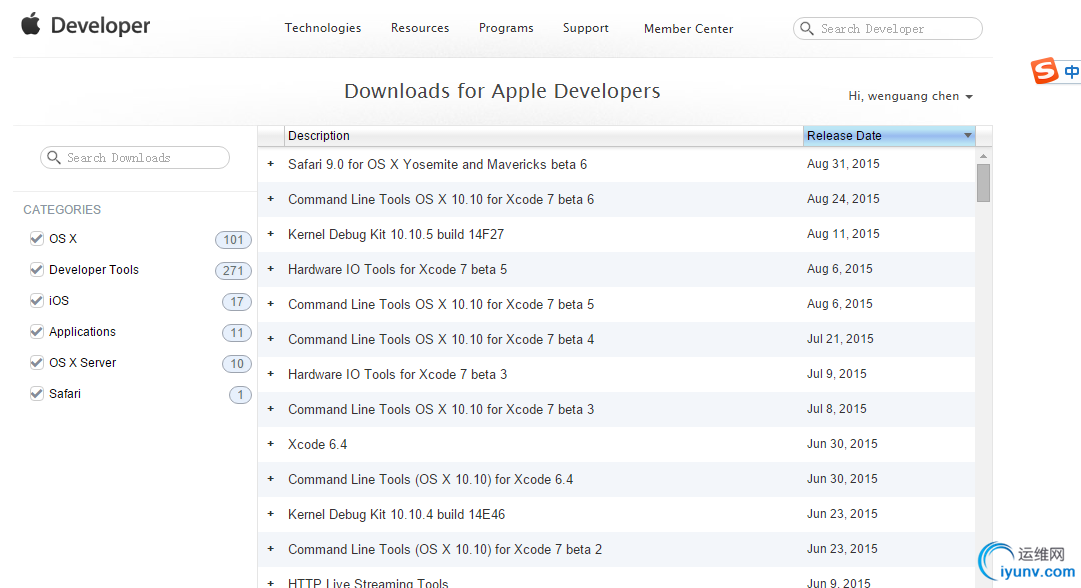Image resolution: width=1081 pixels, height=588 pixels.
Task: Click the Jul 21, 2015 release date
Action: (x=840, y=338)
